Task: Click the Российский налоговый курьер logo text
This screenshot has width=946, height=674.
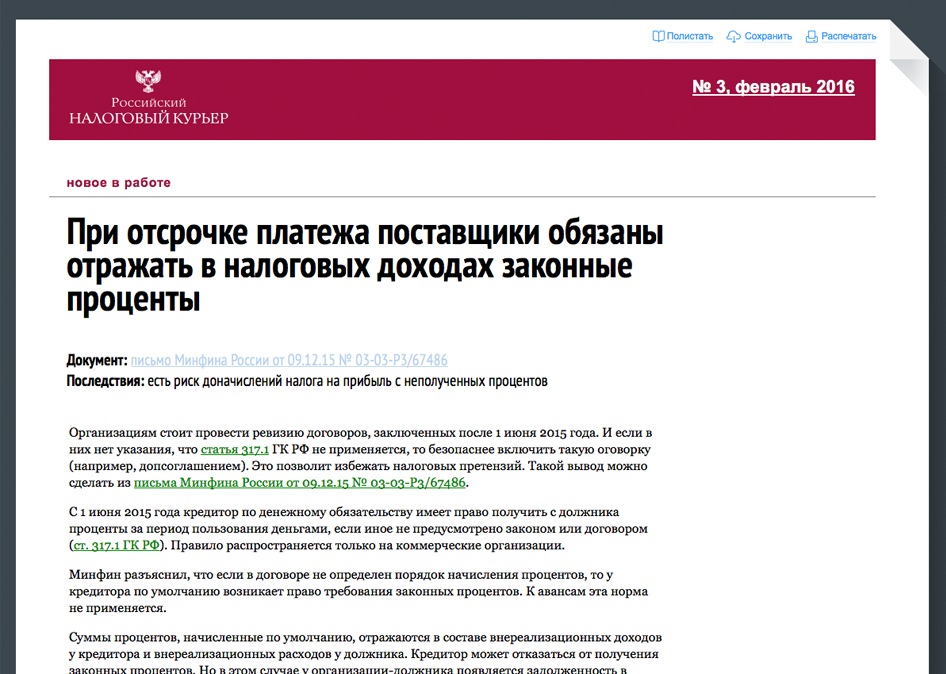Action: 148,111
